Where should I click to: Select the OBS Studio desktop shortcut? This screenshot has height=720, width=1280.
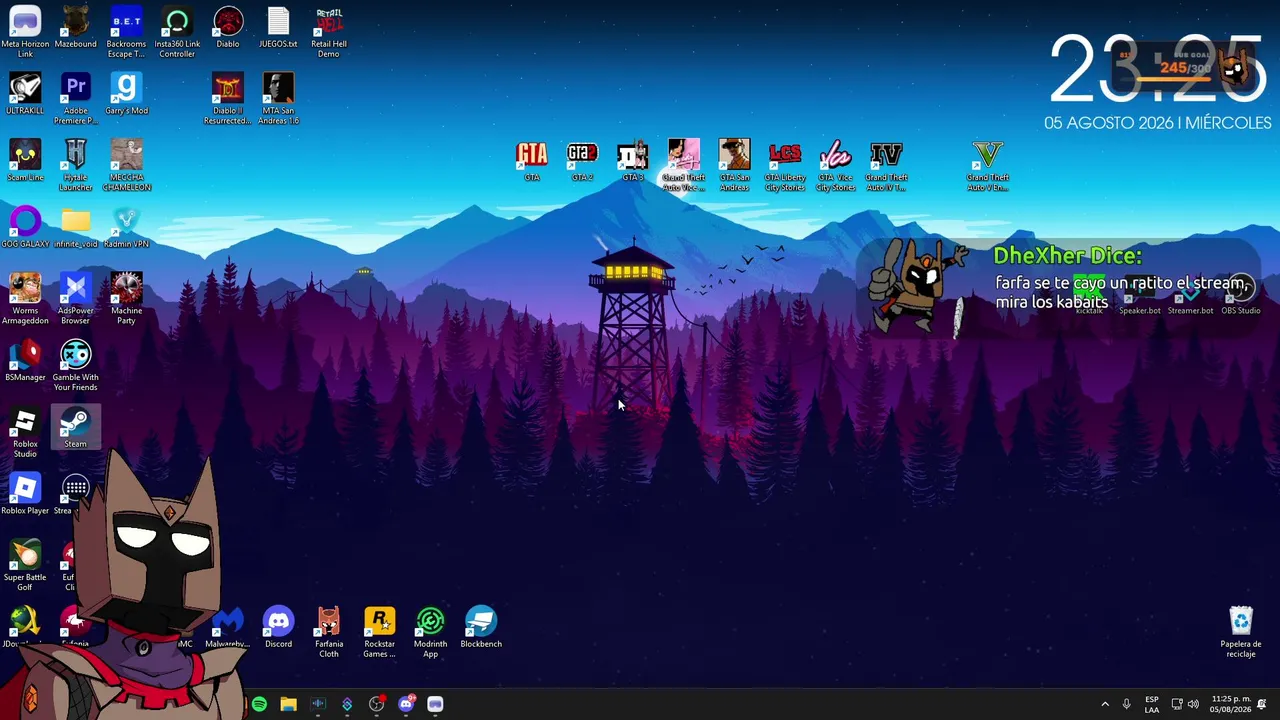pos(1241,294)
